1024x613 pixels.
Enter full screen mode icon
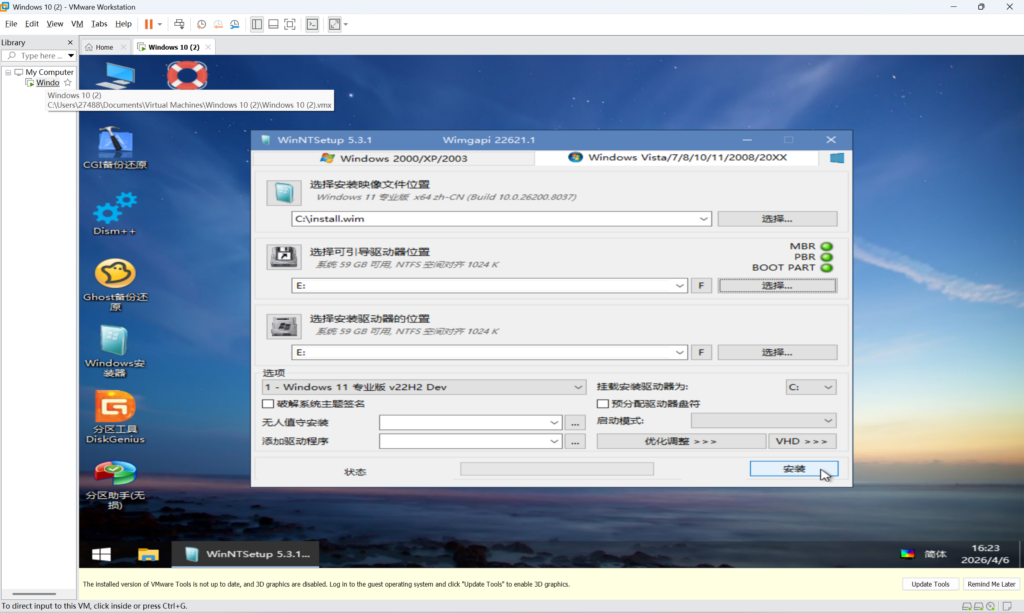(x=290, y=23)
